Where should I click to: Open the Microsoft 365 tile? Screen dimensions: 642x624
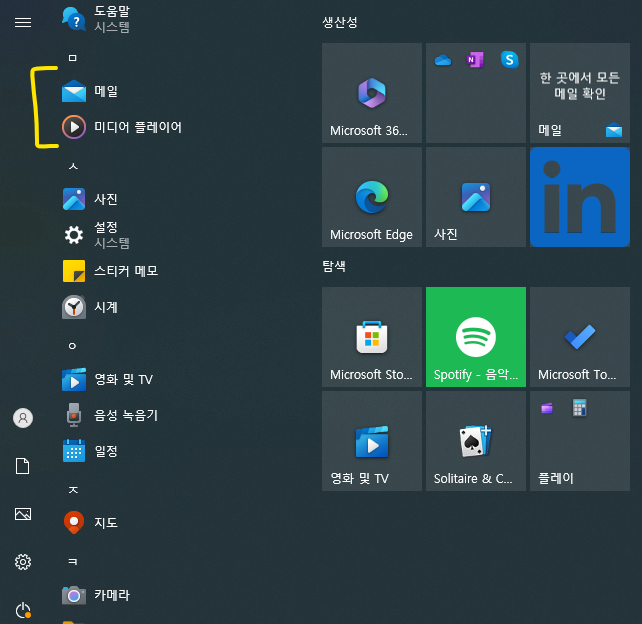click(372, 93)
